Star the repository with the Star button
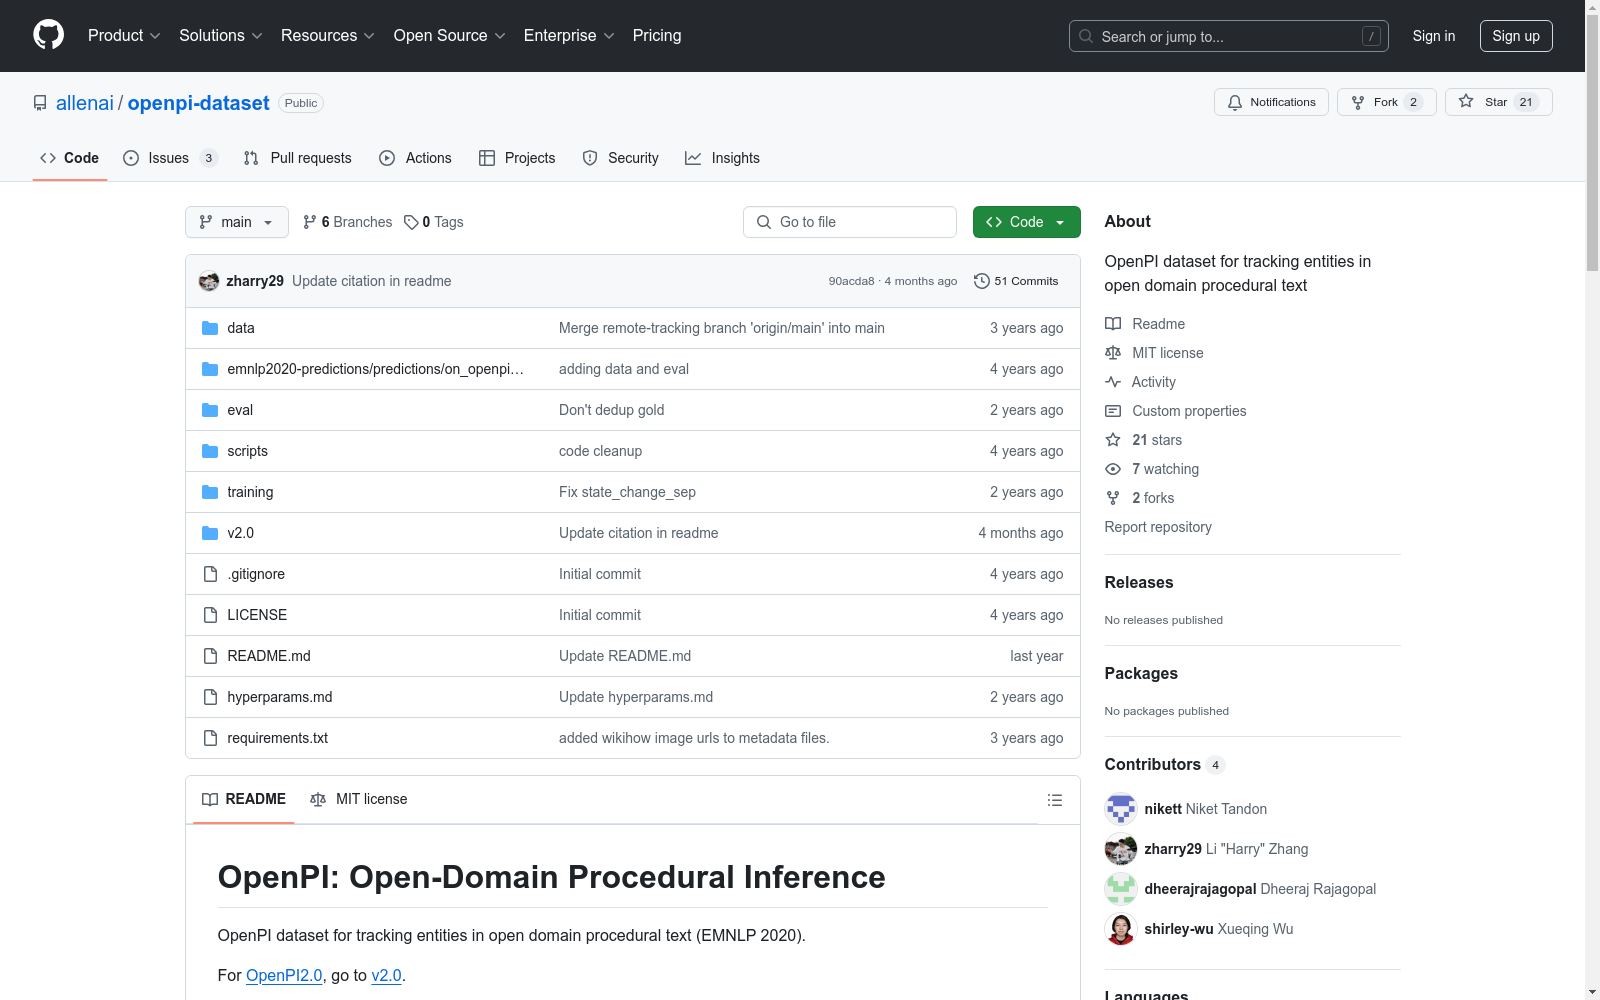The image size is (1600, 1000). 1498,102
